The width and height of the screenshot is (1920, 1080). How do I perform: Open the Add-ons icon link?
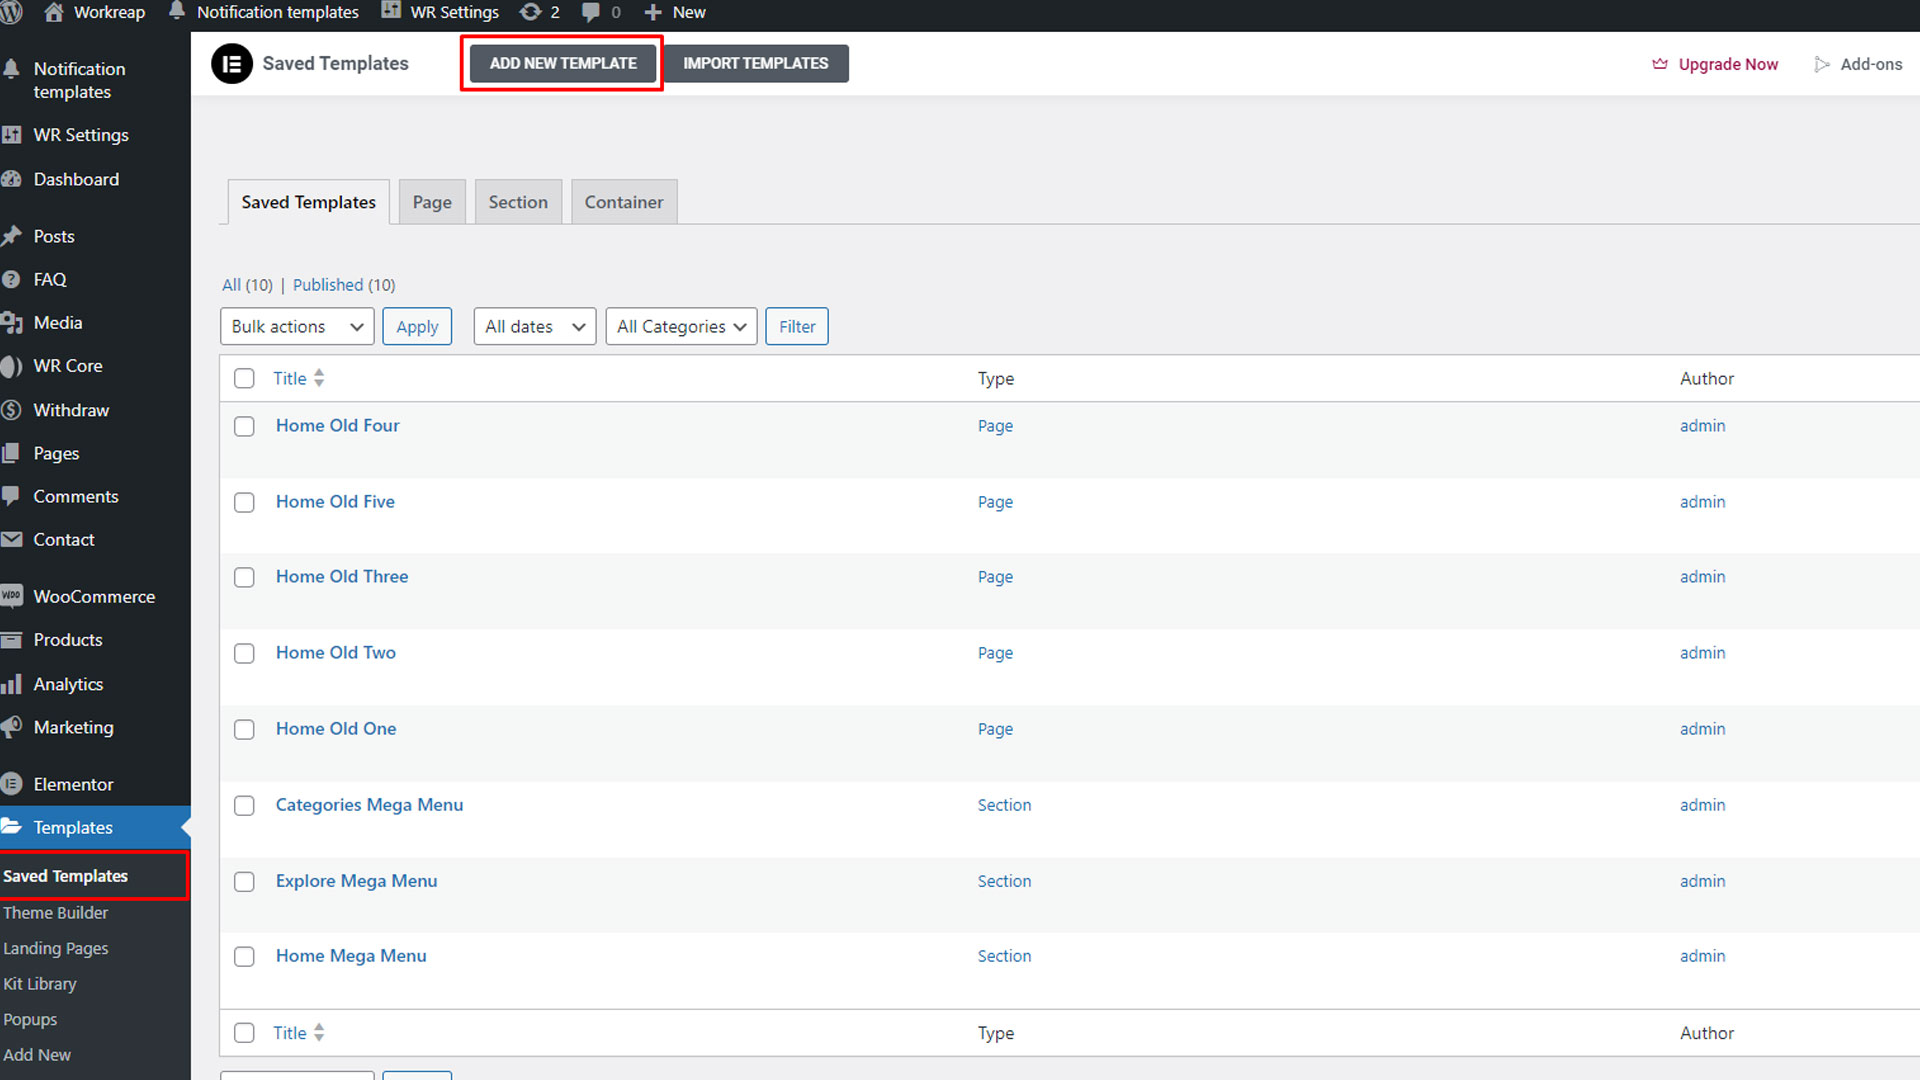point(1822,64)
